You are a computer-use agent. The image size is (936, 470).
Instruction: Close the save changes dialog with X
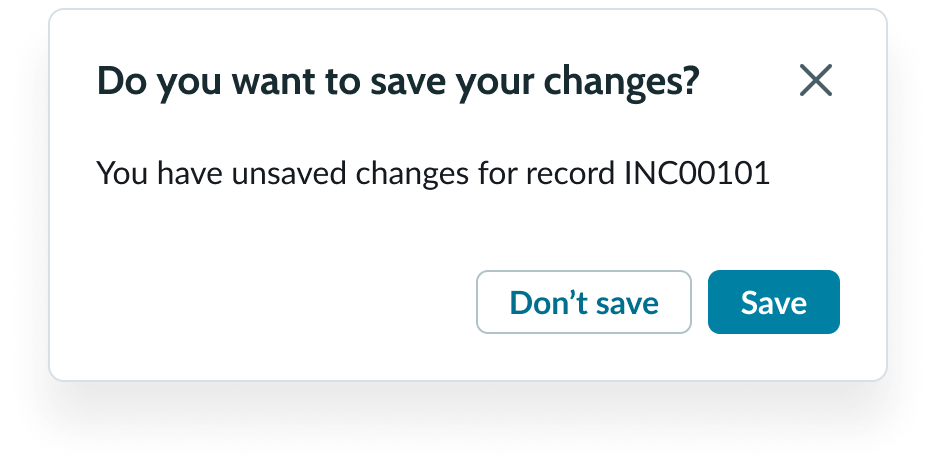[x=816, y=81]
